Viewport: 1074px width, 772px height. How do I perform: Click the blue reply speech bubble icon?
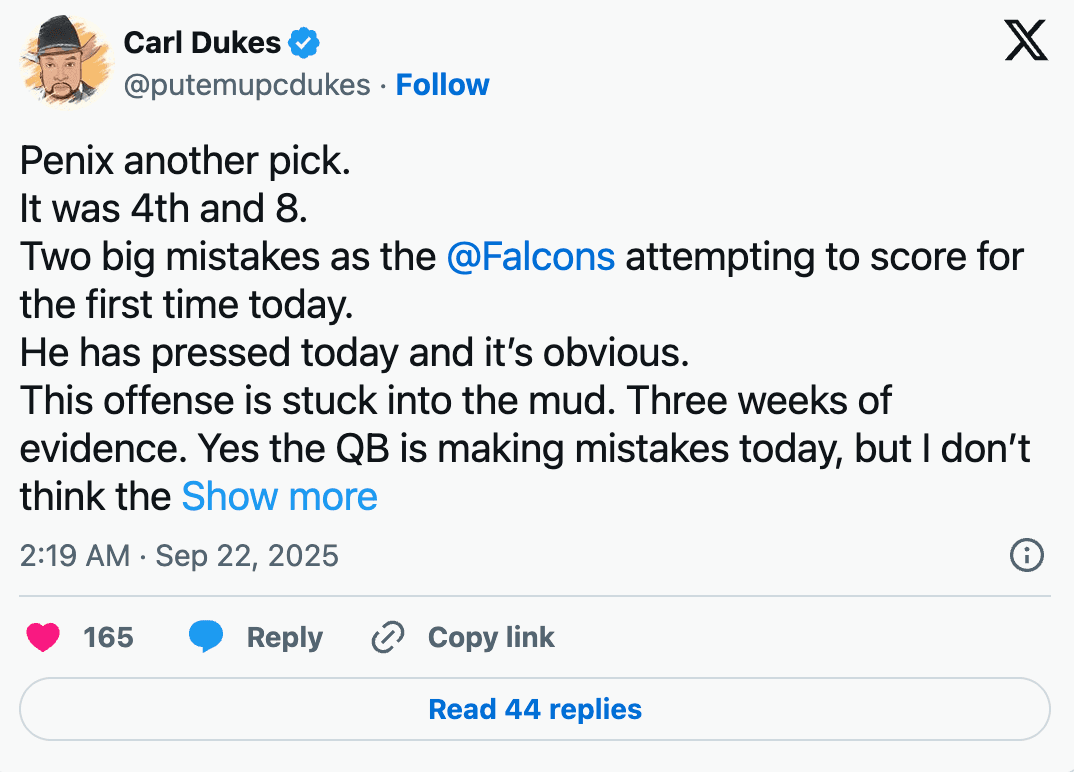206,638
